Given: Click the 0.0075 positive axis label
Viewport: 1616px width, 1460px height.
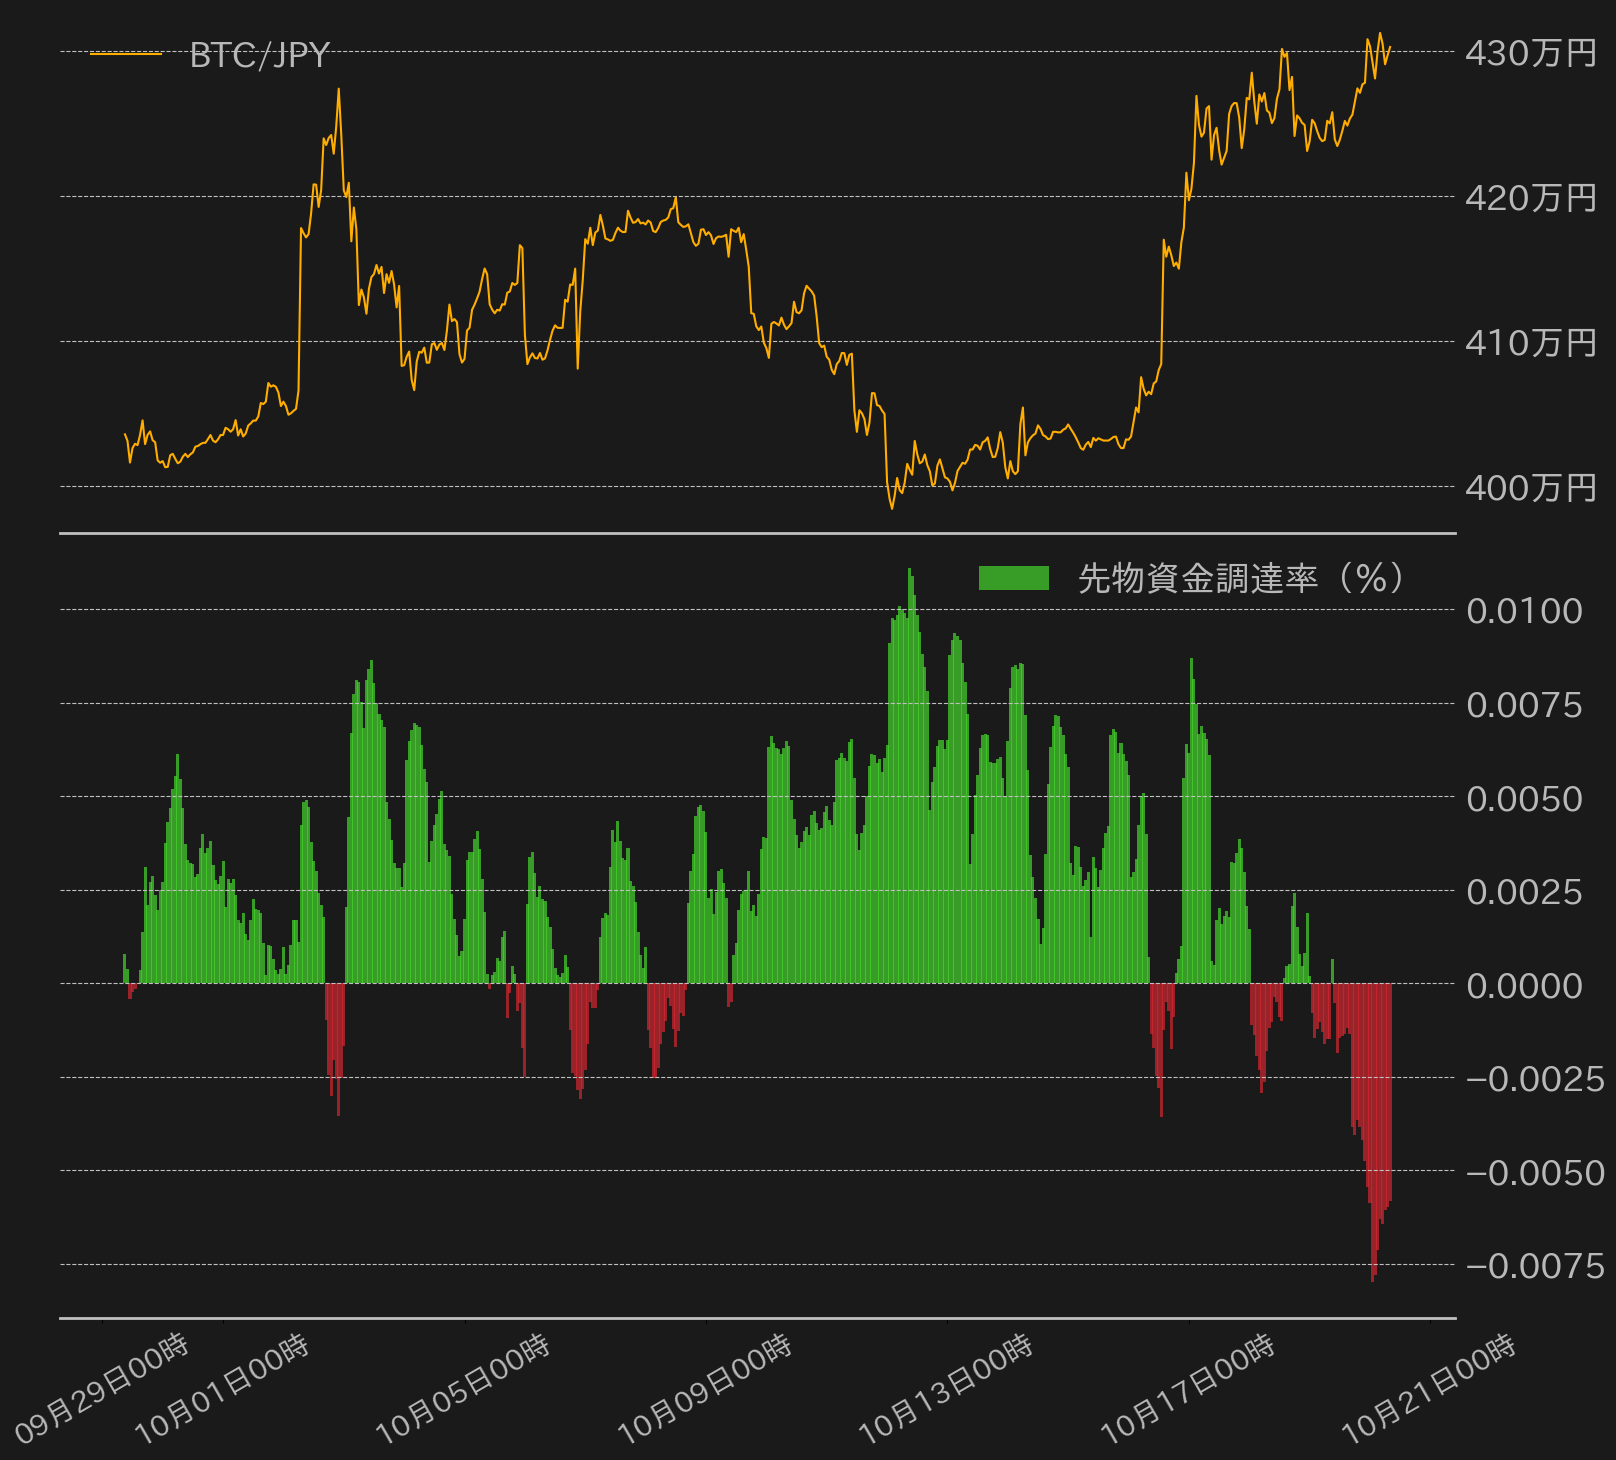Looking at the screenshot, I should [x=1524, y=705].
